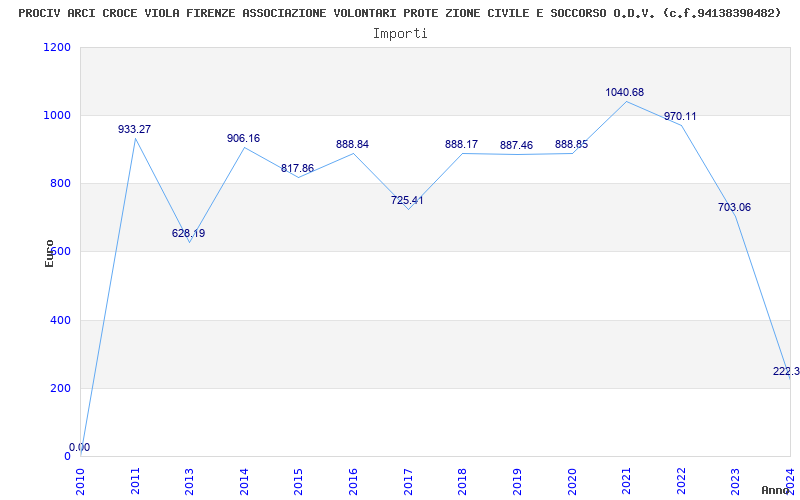Click the x-axis year 2020
800x500 pixels.
click(572, 482)
